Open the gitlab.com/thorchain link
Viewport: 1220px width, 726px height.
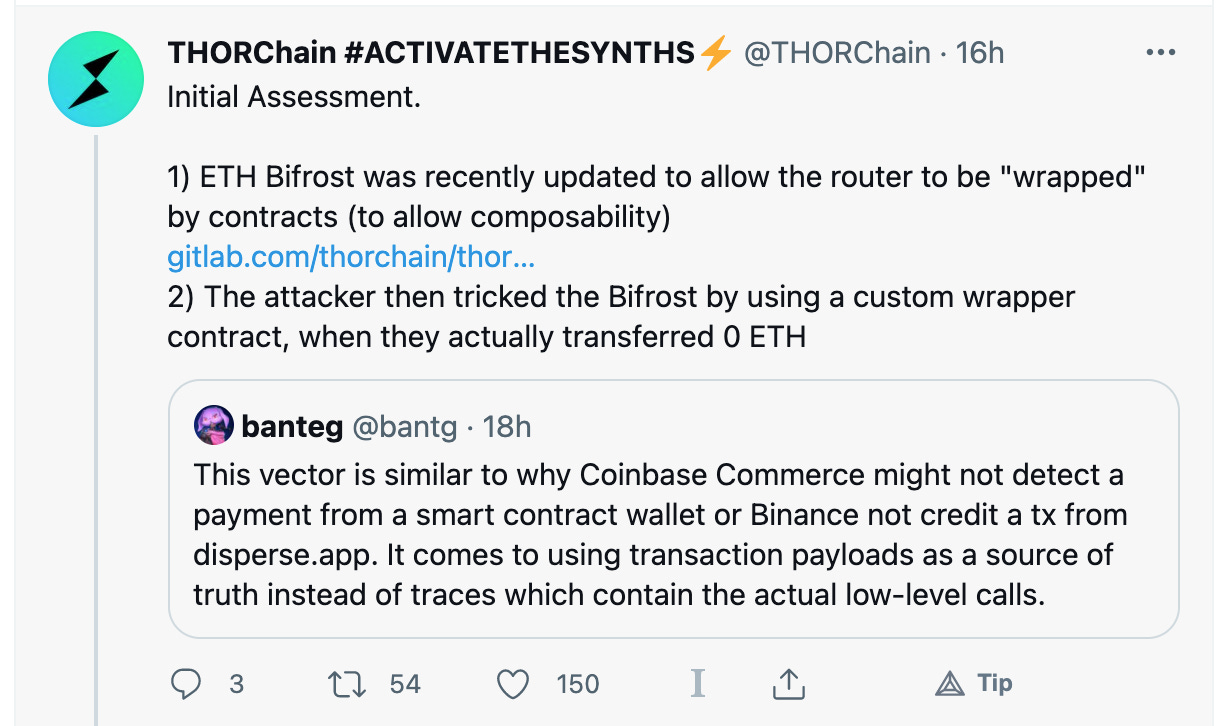(351, 257)
